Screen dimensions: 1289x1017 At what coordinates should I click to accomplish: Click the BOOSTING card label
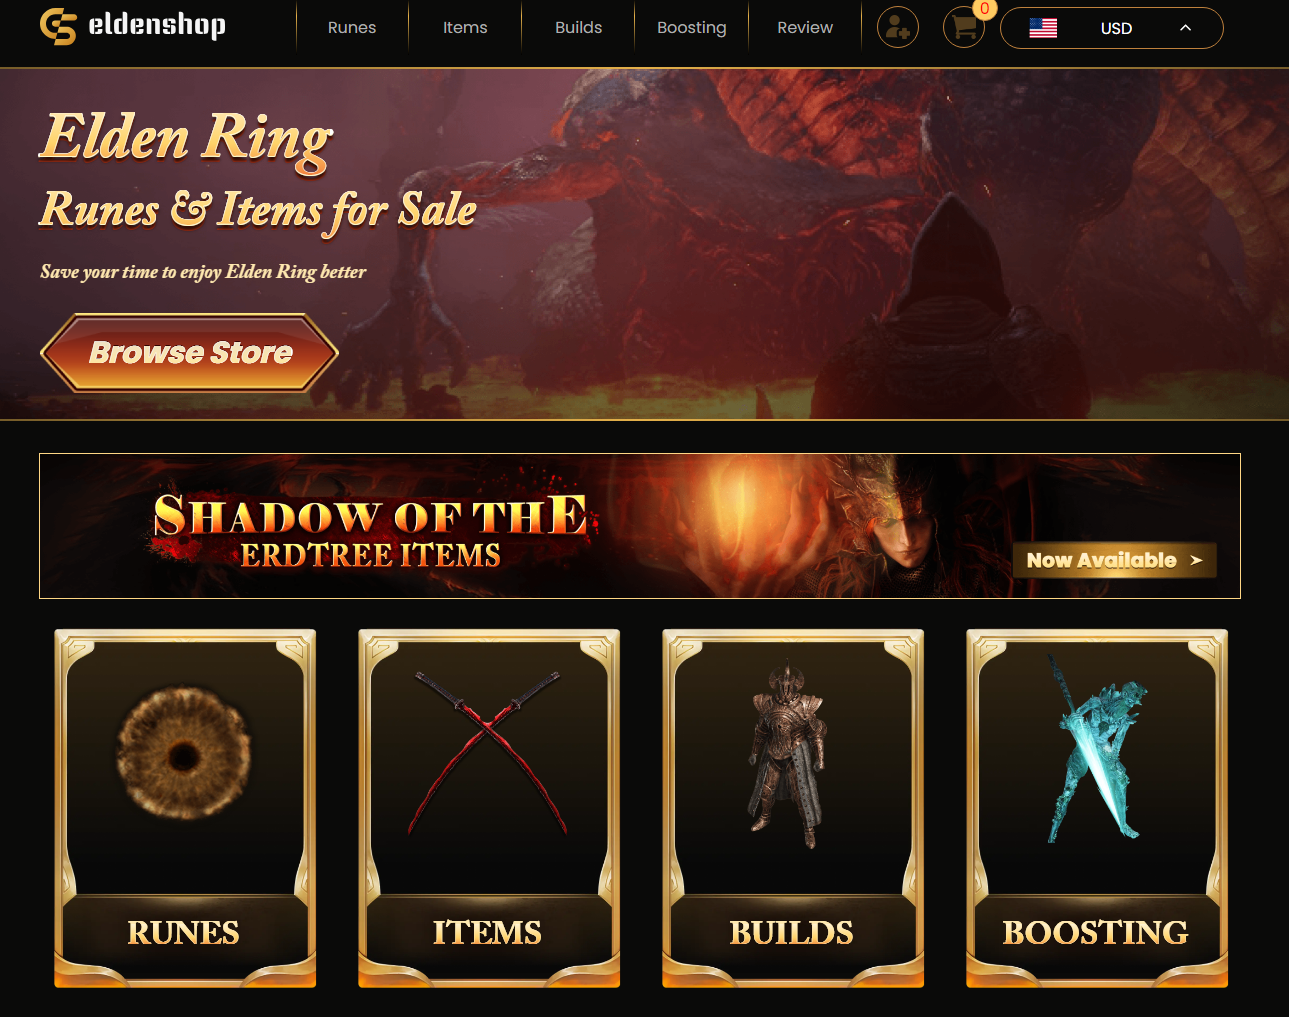pyautogui.click(x=1096, y=932)
